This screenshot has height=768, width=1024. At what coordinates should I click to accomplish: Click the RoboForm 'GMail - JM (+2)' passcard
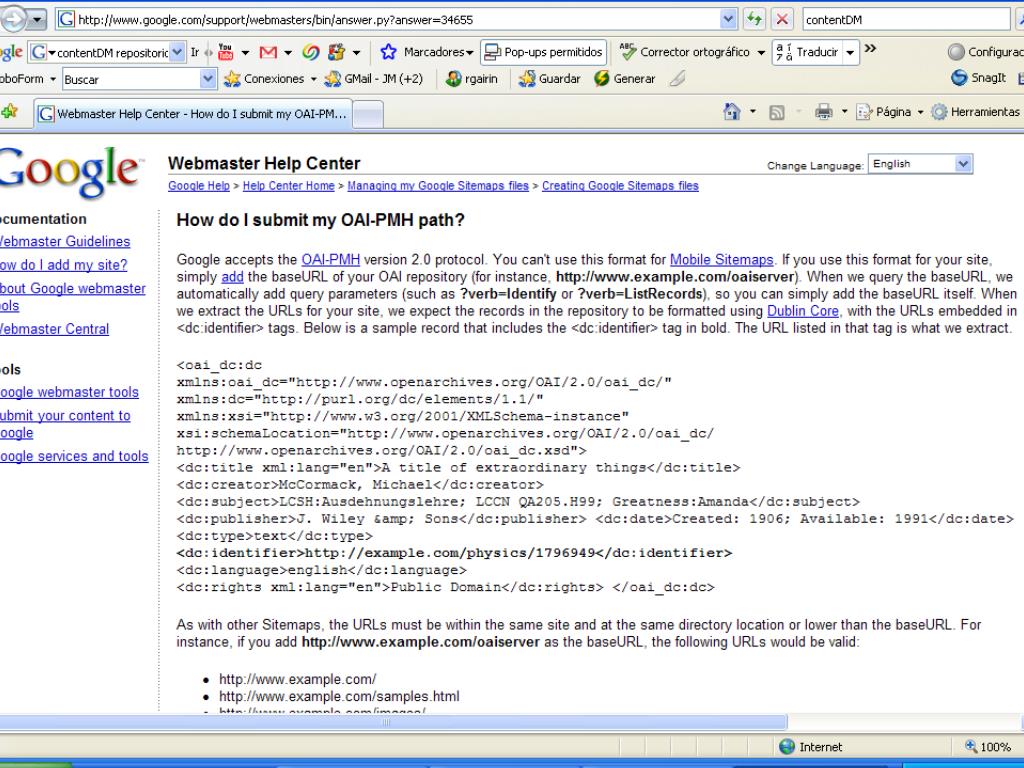pos(374,79)
